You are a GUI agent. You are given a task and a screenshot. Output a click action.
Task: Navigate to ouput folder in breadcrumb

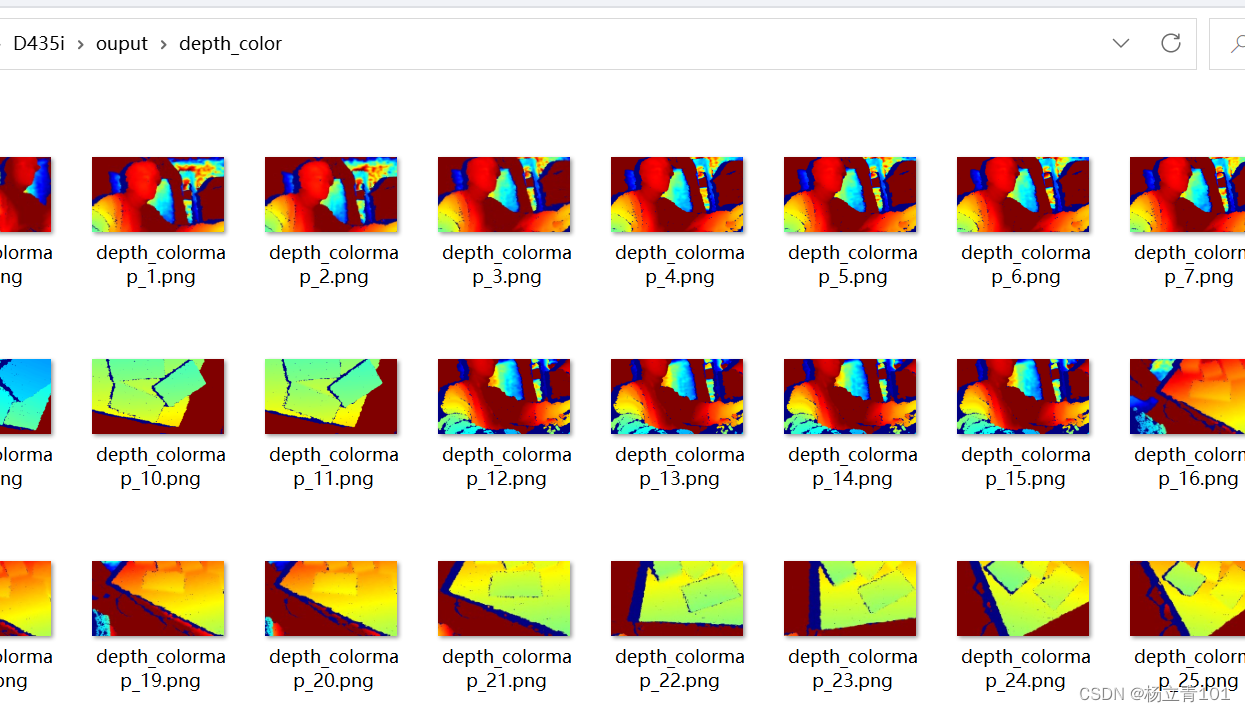coord(122,44)
